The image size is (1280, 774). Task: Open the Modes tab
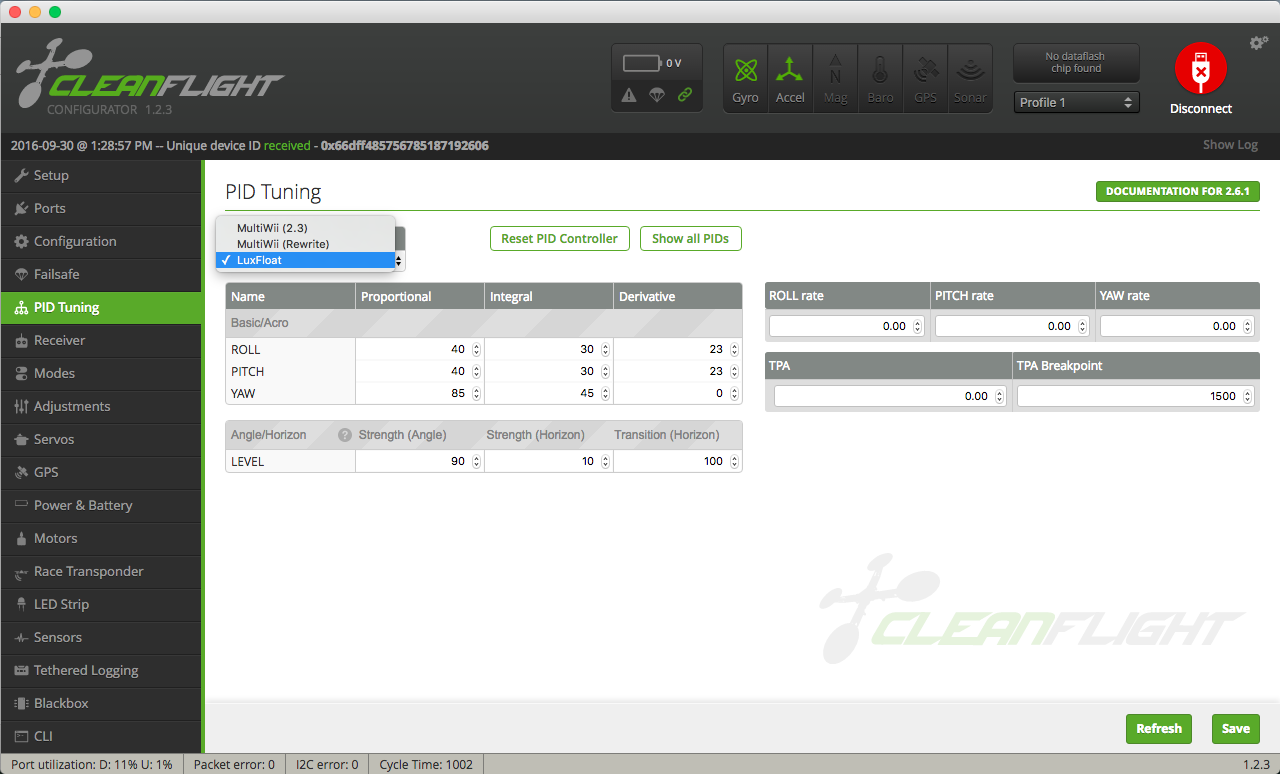click(101, 373)
